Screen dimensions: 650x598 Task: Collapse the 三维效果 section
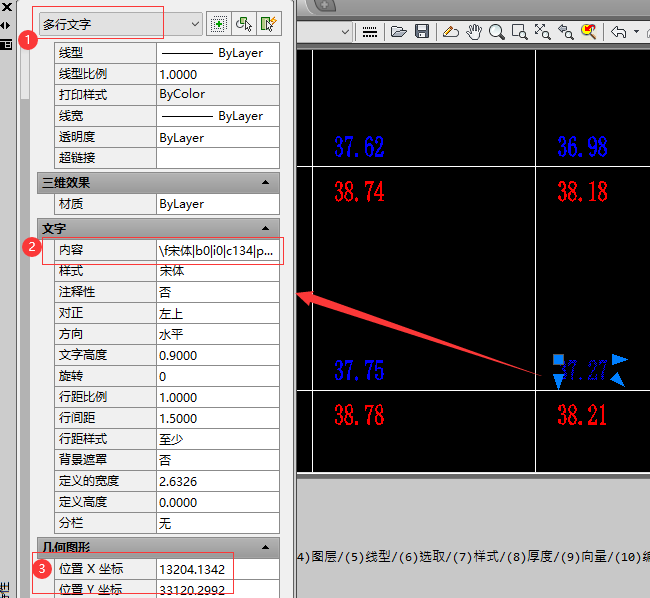coord(265,182)
